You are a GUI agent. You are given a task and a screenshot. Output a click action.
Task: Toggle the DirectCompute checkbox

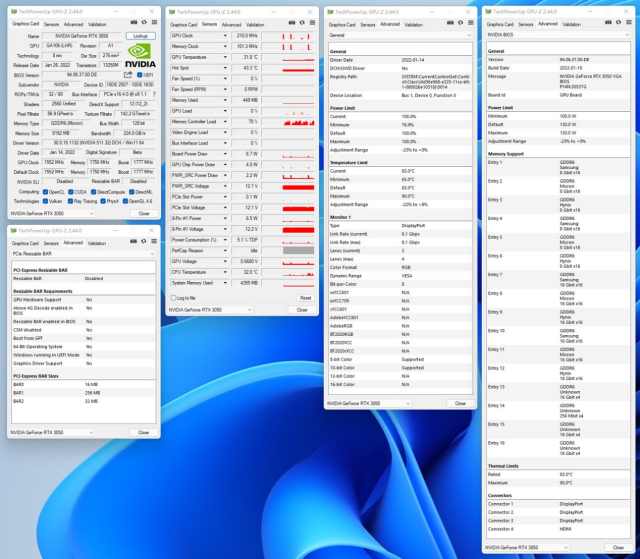point(93,192)
